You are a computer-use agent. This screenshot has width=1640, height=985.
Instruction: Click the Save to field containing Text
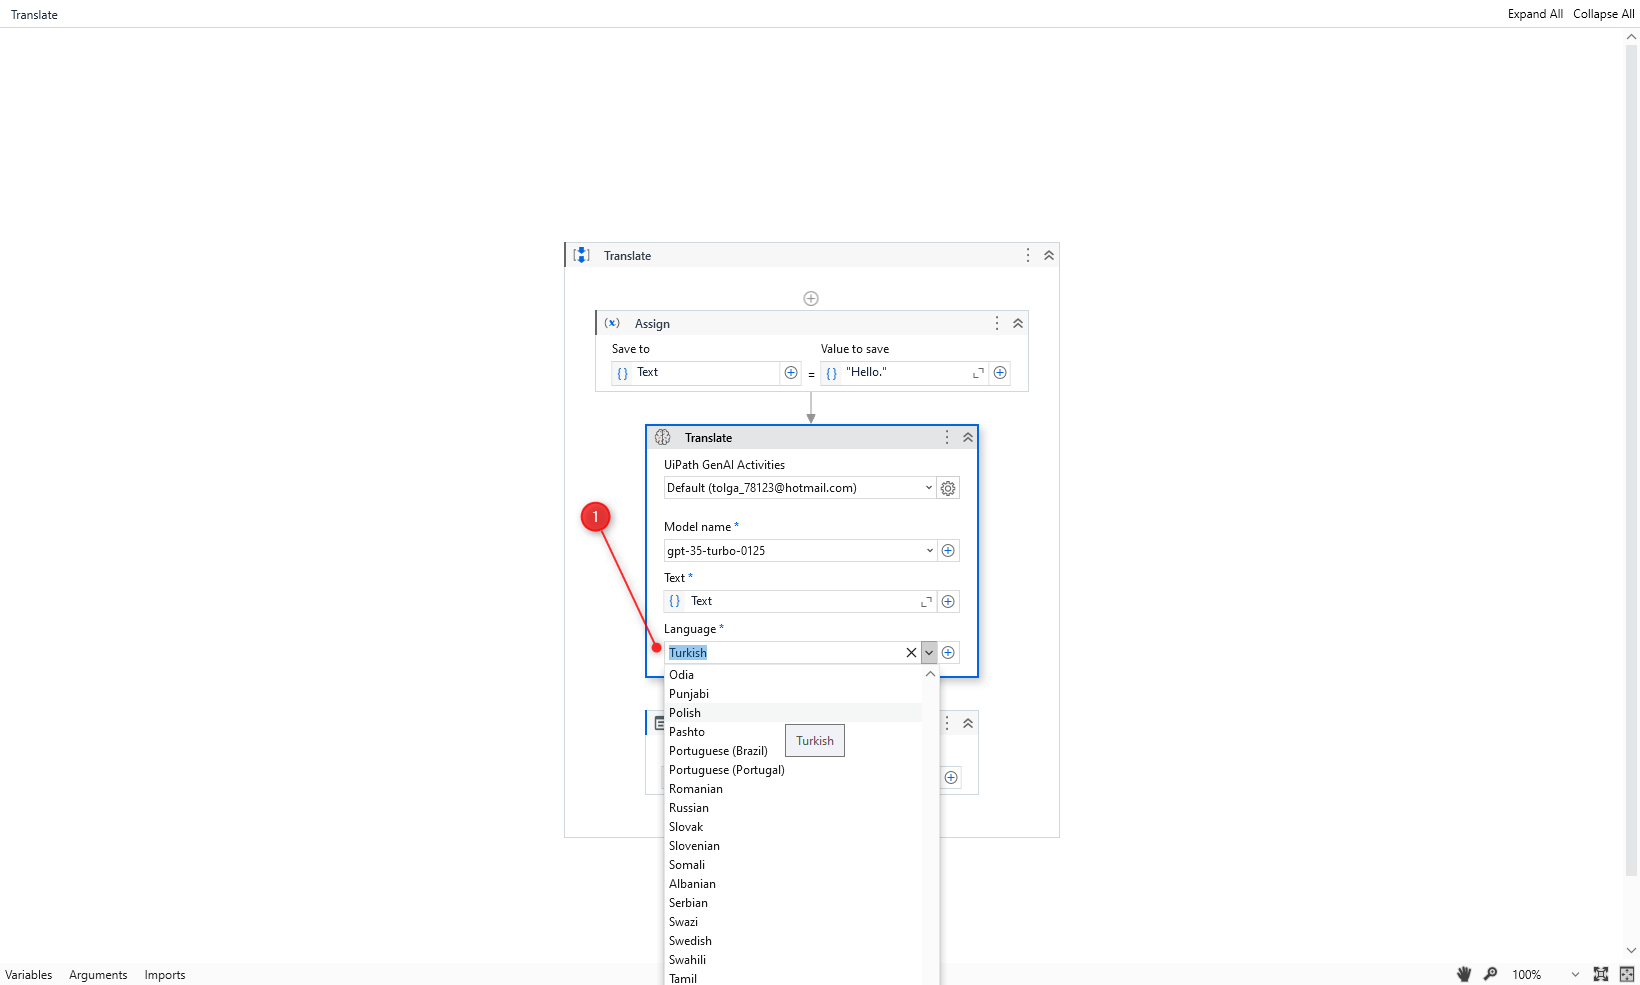coord(696,373)
